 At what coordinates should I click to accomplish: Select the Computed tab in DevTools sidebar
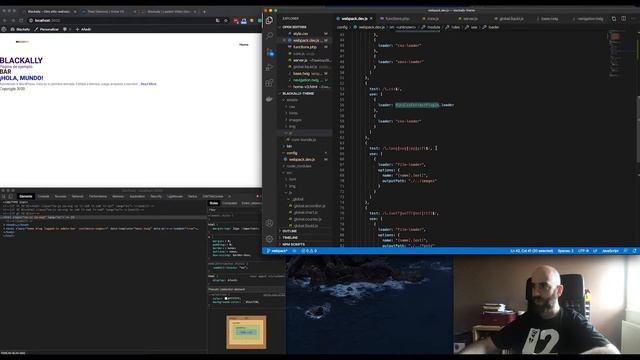(229, 203)
